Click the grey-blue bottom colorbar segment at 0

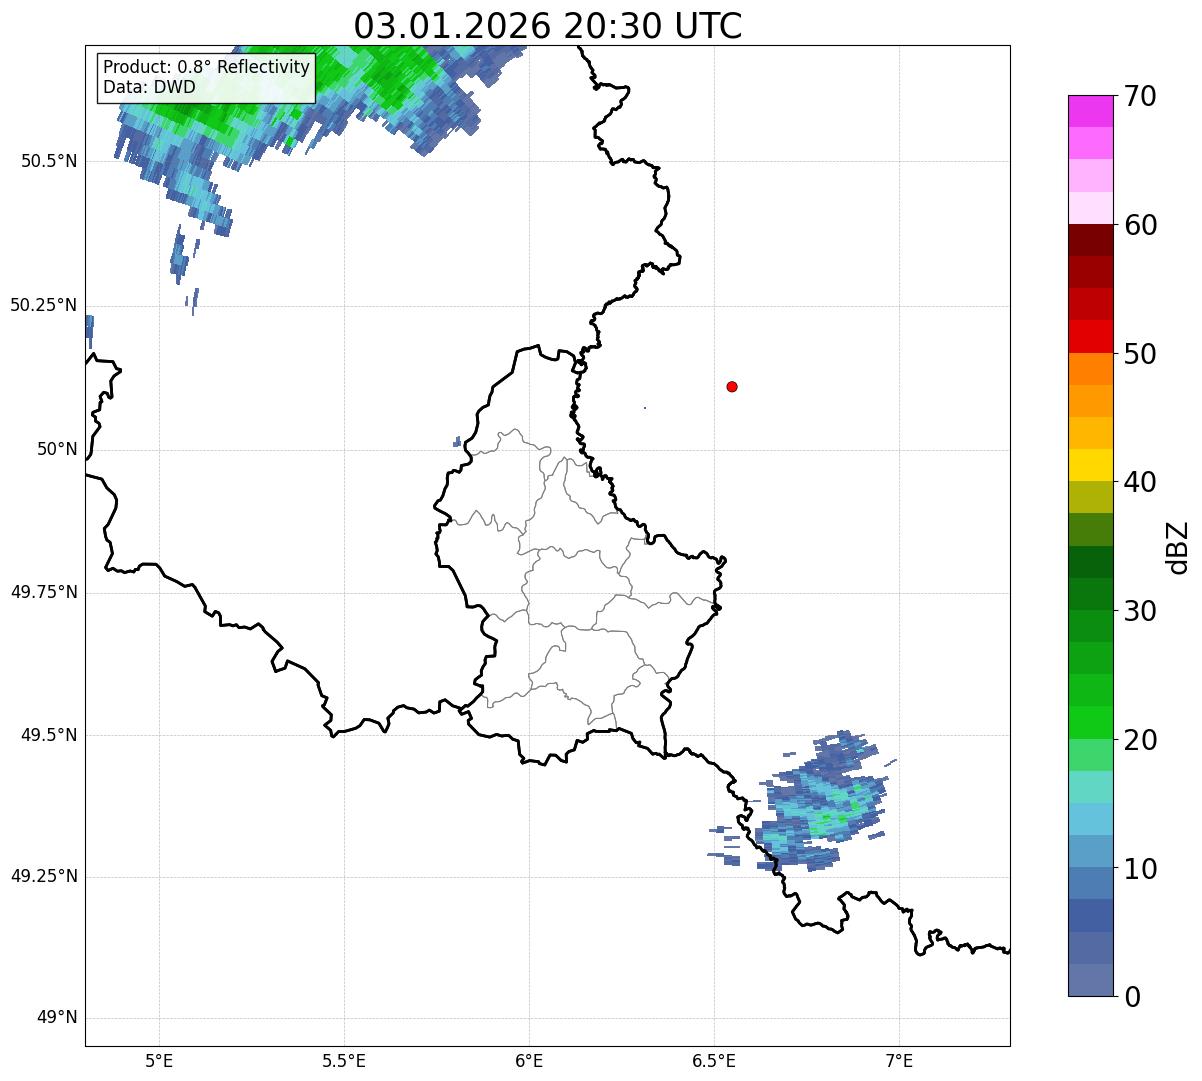[x=1091, y=980]
